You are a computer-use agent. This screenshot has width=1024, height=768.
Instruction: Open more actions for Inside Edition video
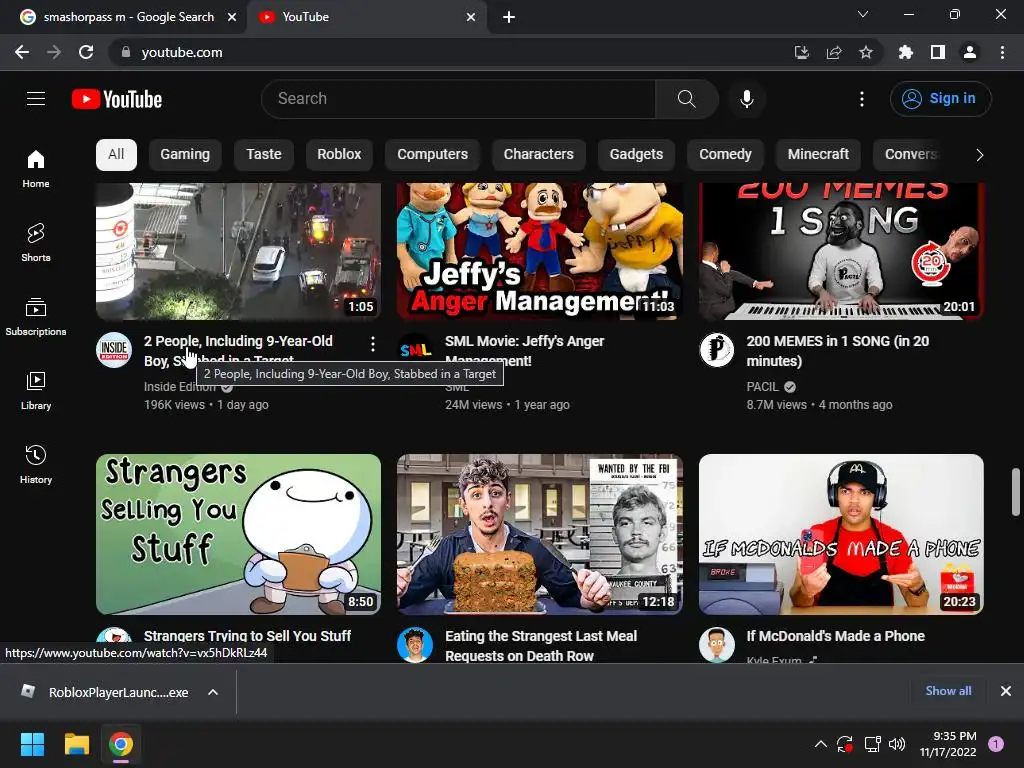[372, 344]
